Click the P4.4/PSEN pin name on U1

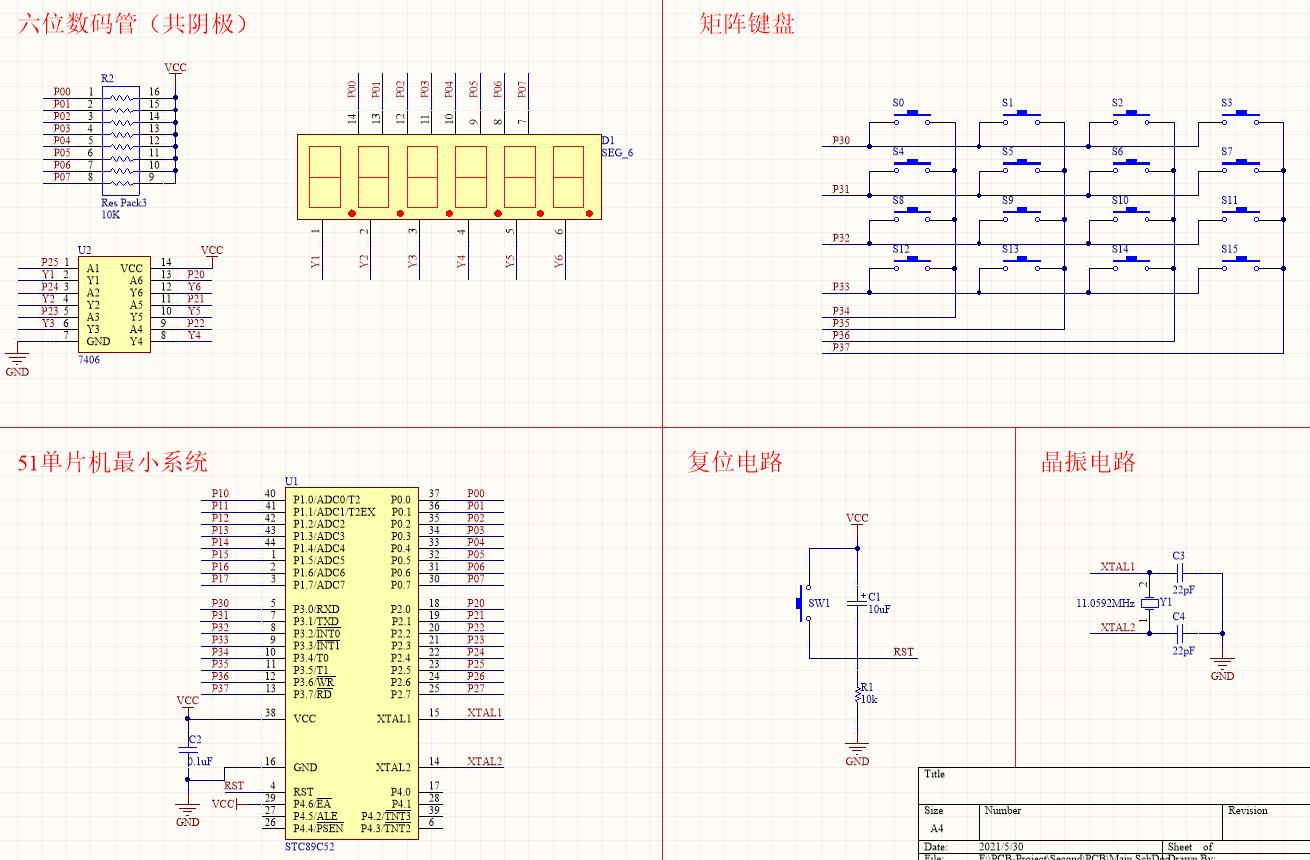pyautogui.click(x=318, y=828)
